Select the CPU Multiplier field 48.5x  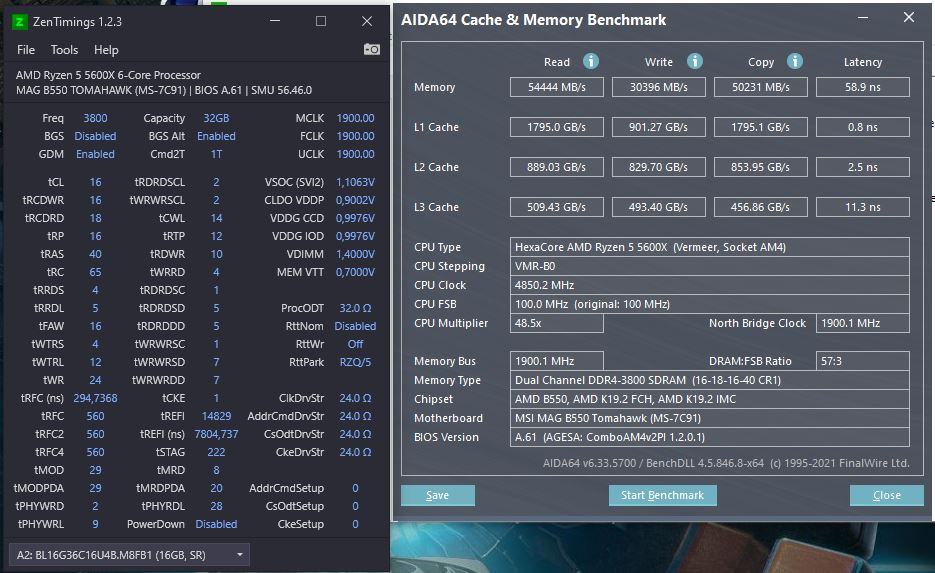556,323
